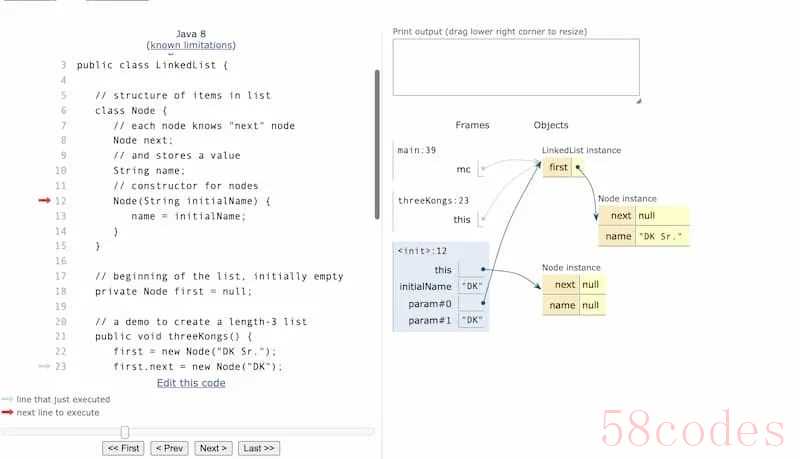Click code line 'private Node first = null;'
Image resolution: width=800 pixels, height=459 pixels.
click(173, 291)
